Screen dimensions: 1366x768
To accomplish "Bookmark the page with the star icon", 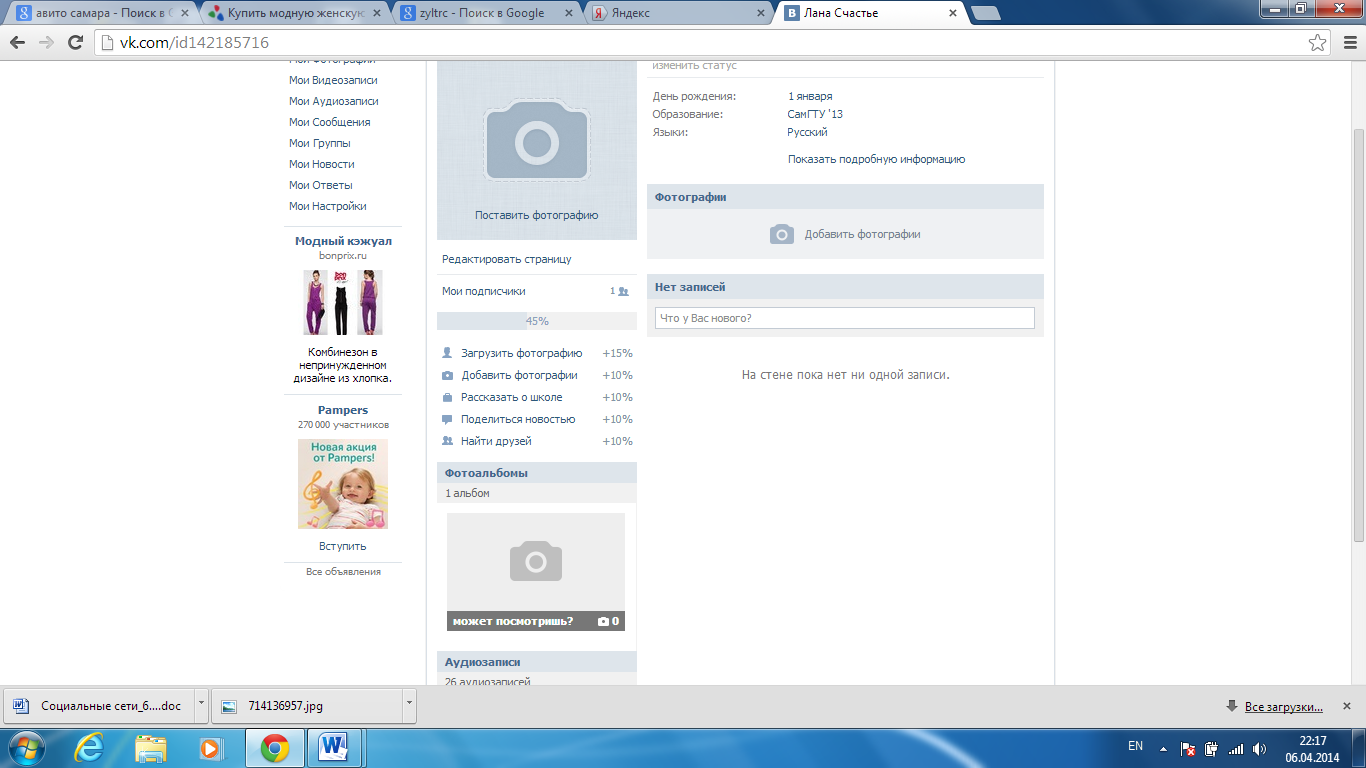I will point(1318,43).
